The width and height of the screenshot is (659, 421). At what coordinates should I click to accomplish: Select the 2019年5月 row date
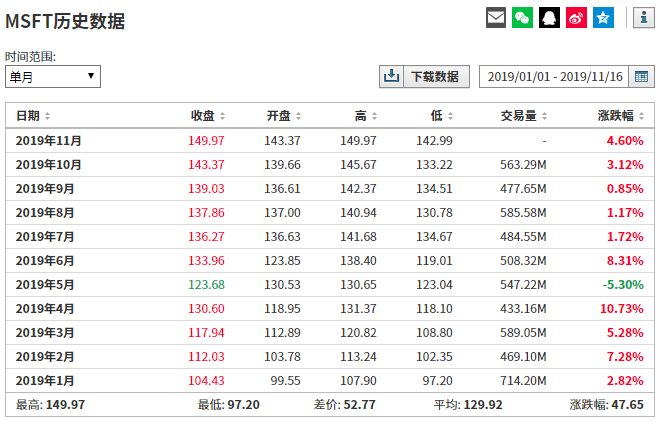point(45,284)
